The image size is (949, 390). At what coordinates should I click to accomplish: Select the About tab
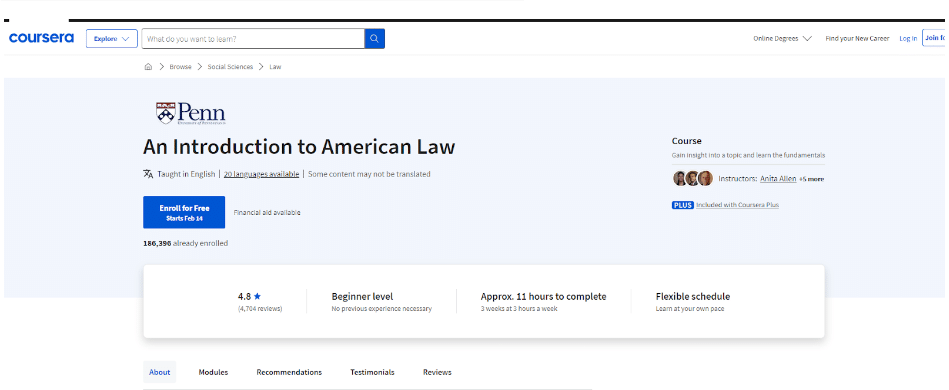click(x=160, y=372)
